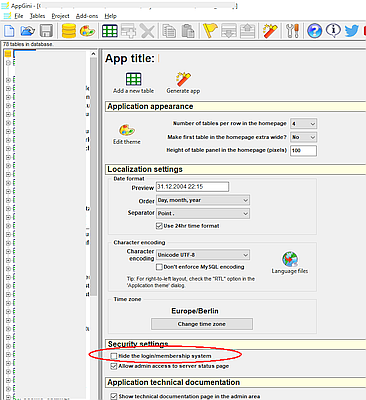Click the Europe/Berlin time zone text
366x400 pixels.
[195, 311]
